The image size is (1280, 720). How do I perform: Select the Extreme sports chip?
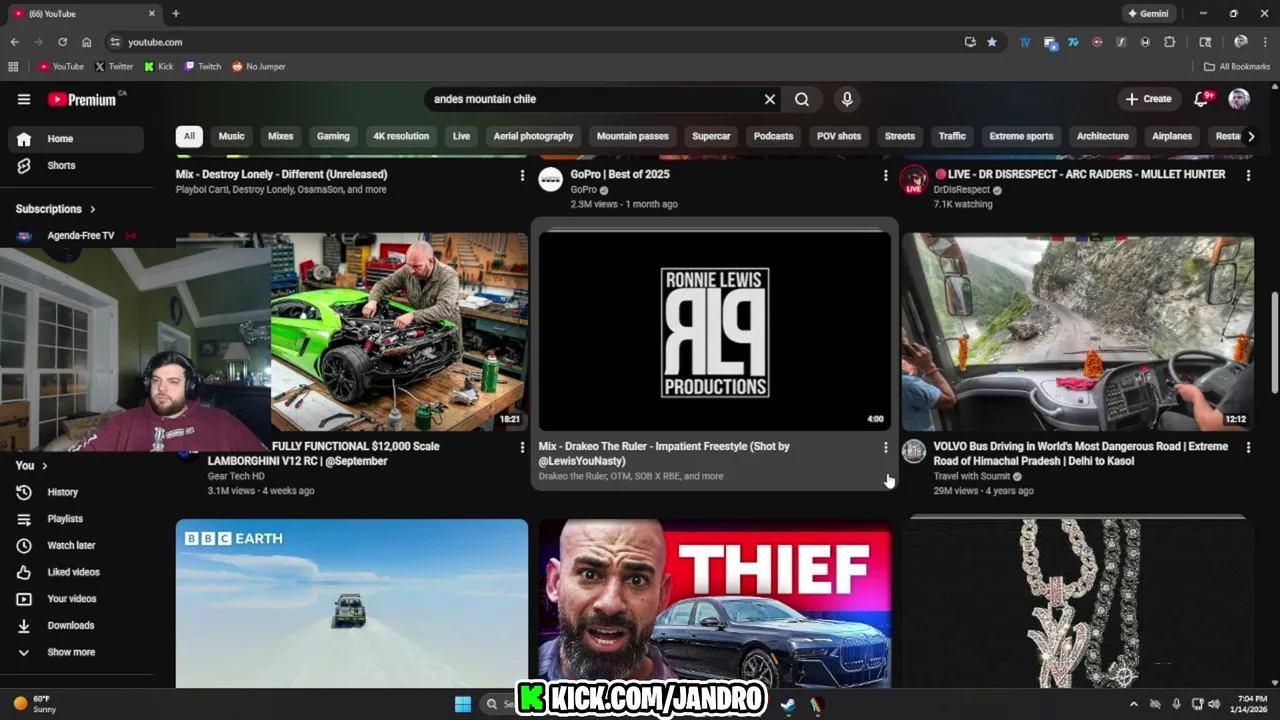coord(1021,136)
